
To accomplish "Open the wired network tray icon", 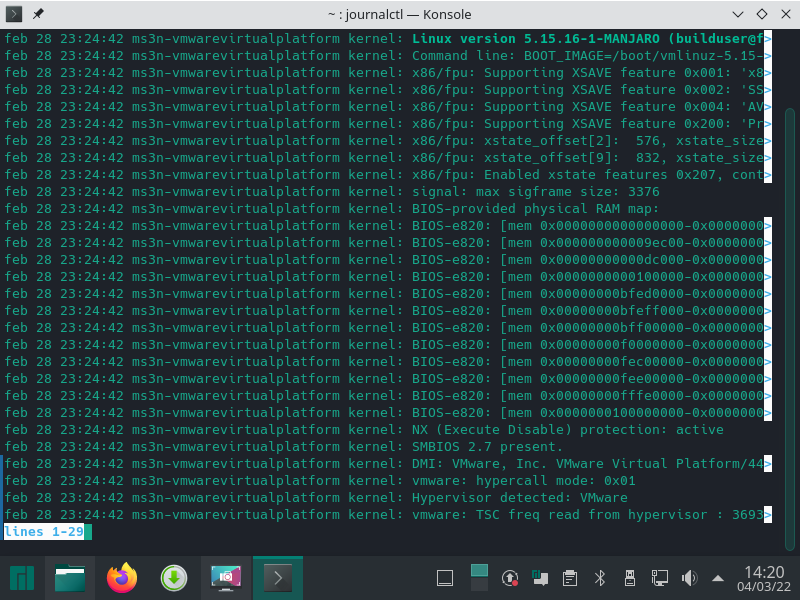I will pyautogui.click(x=659, y=578).
